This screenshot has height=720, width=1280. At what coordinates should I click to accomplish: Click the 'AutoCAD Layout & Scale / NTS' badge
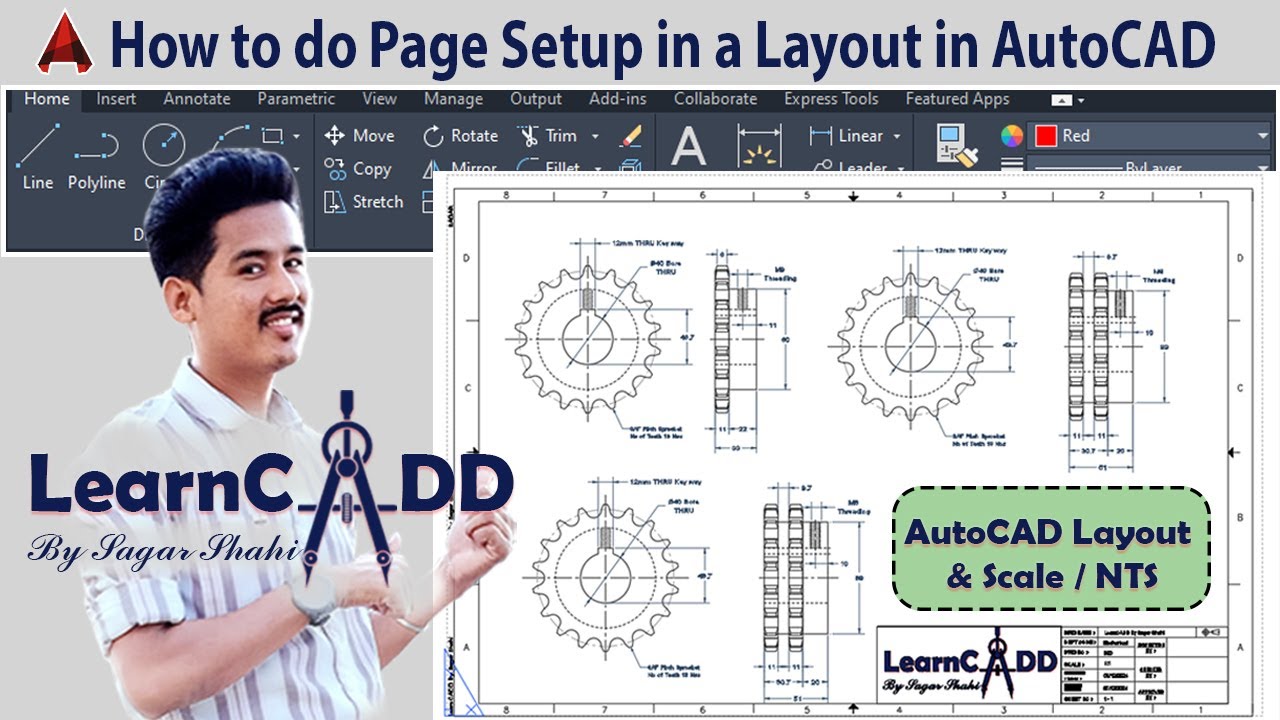click(x=1050, y=548)
